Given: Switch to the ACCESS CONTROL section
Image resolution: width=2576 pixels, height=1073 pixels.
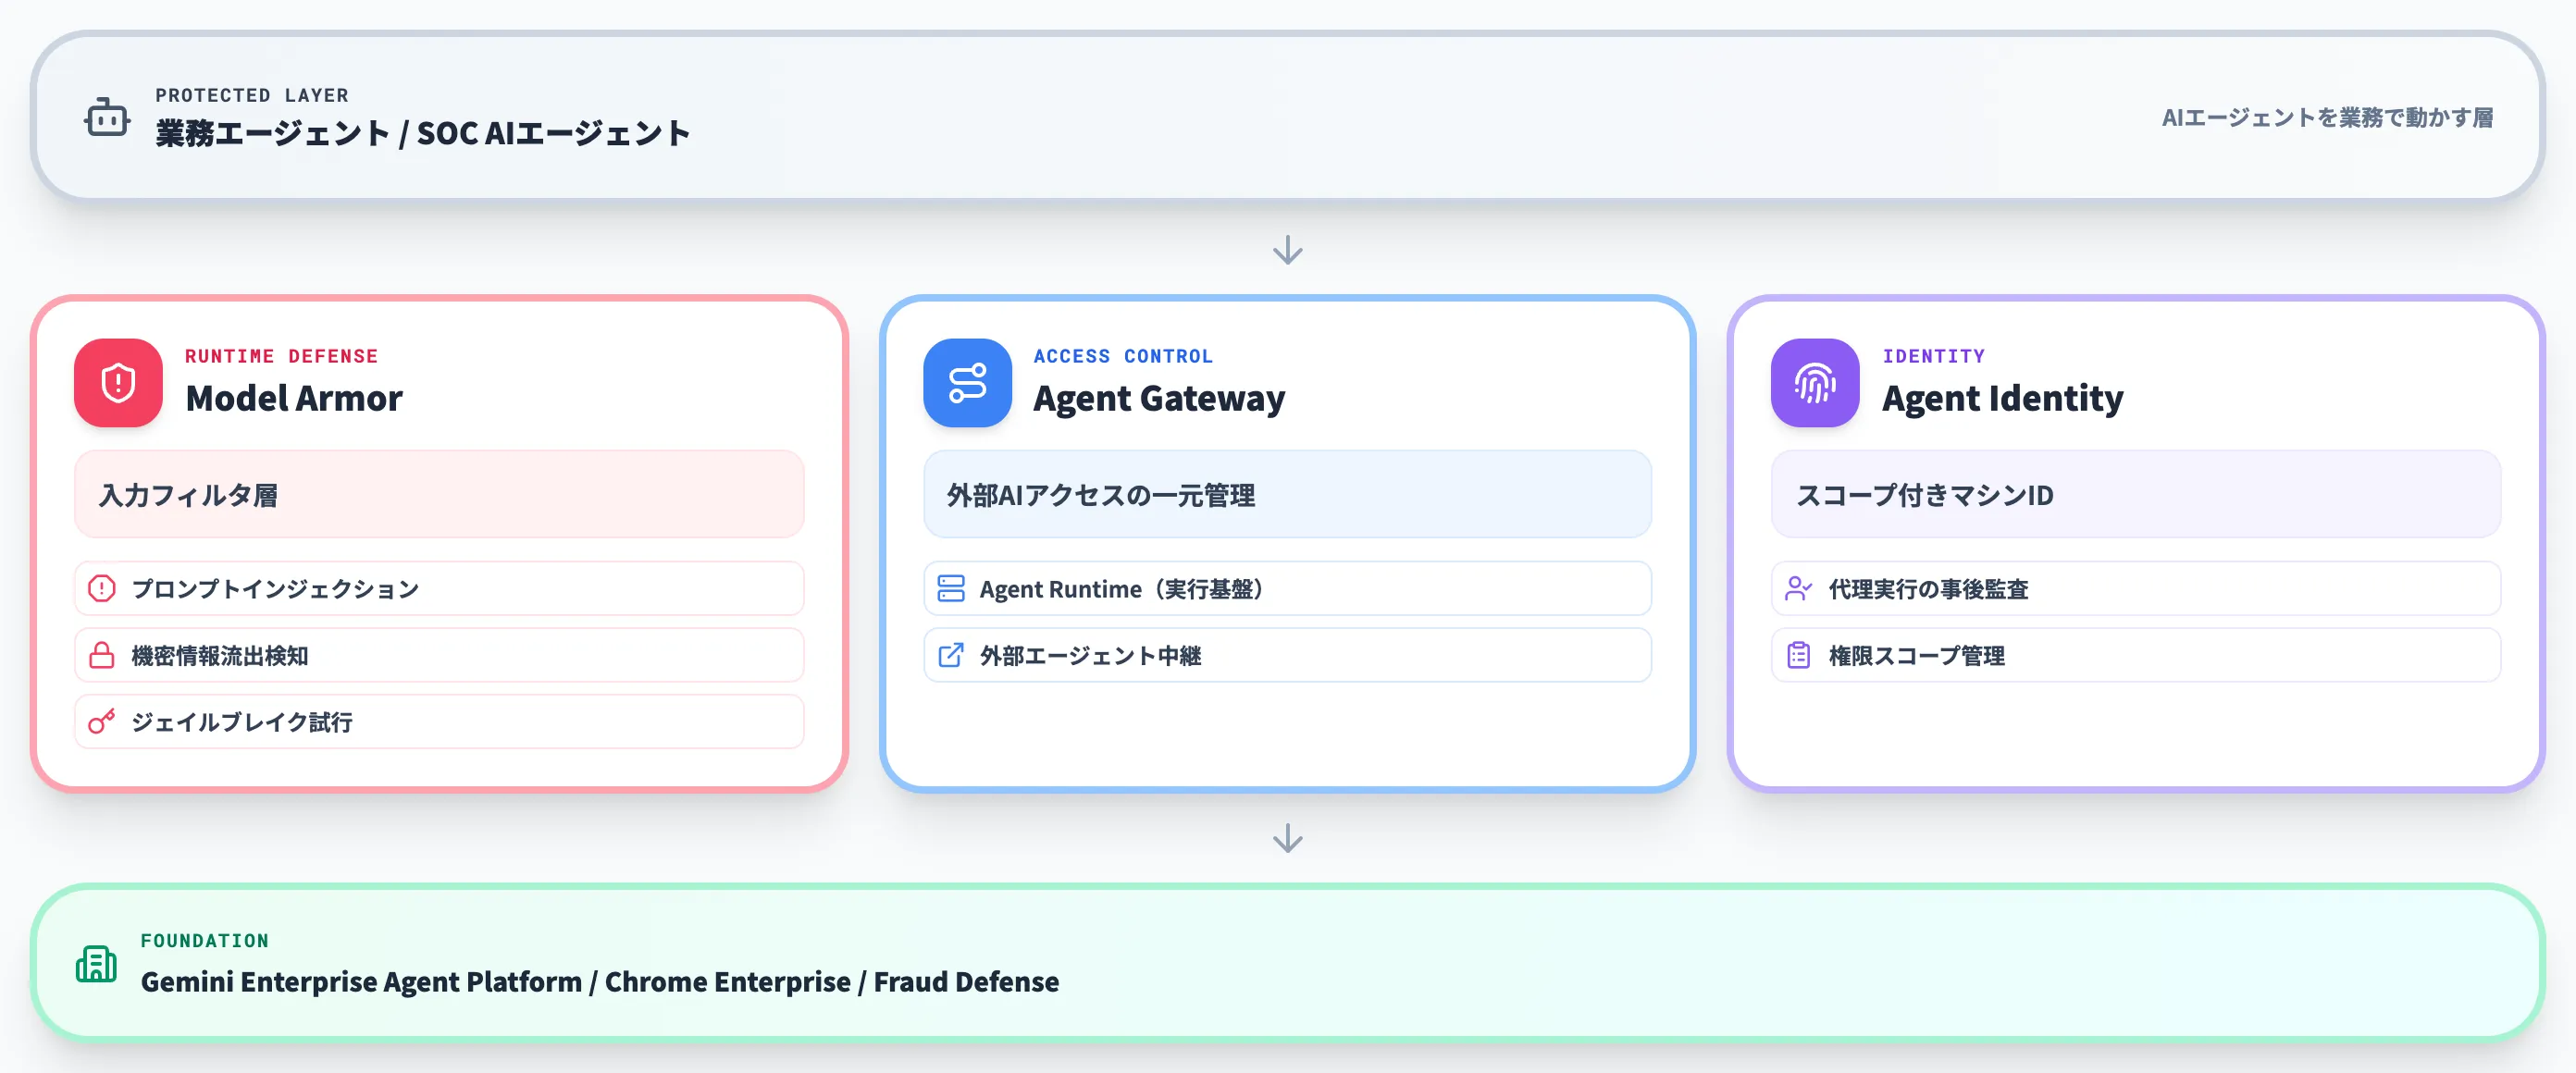Looking at the screenshot, I should click(1123, 356).
